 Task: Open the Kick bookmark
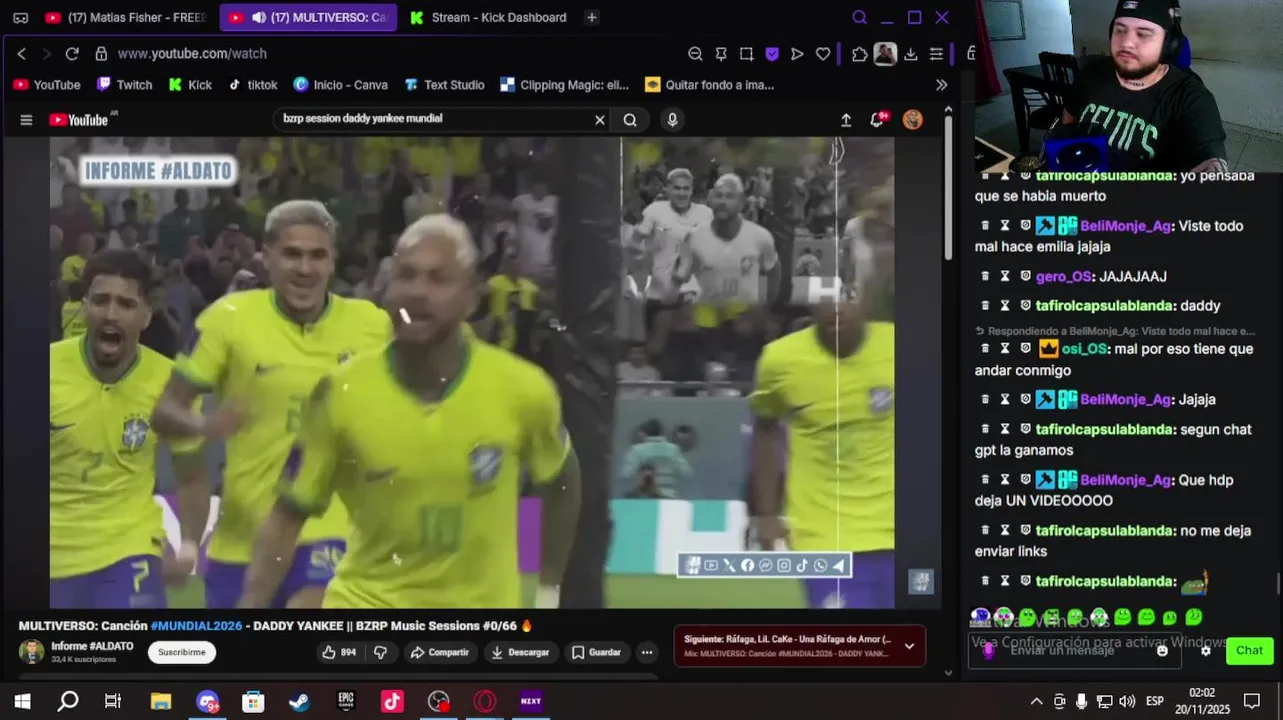[190, 85]
